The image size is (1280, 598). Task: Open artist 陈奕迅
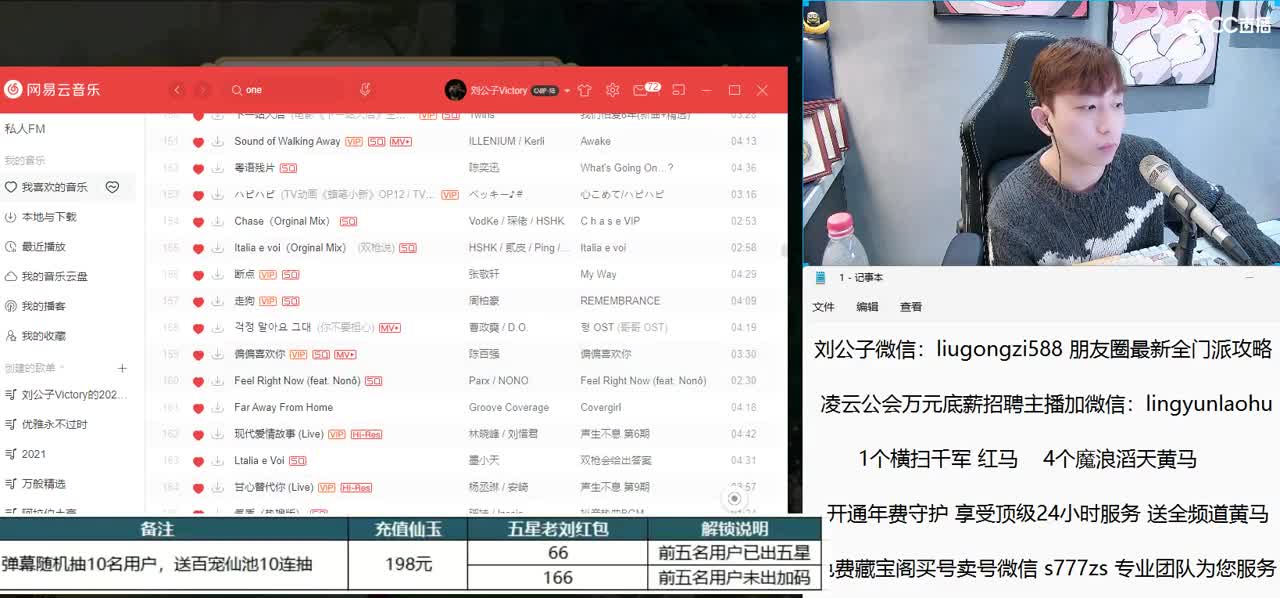[484, 168]
